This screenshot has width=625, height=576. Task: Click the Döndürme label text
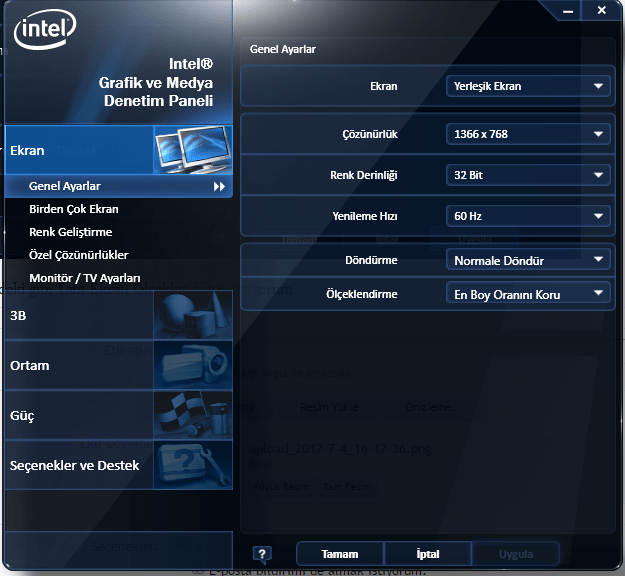point(371,260)
